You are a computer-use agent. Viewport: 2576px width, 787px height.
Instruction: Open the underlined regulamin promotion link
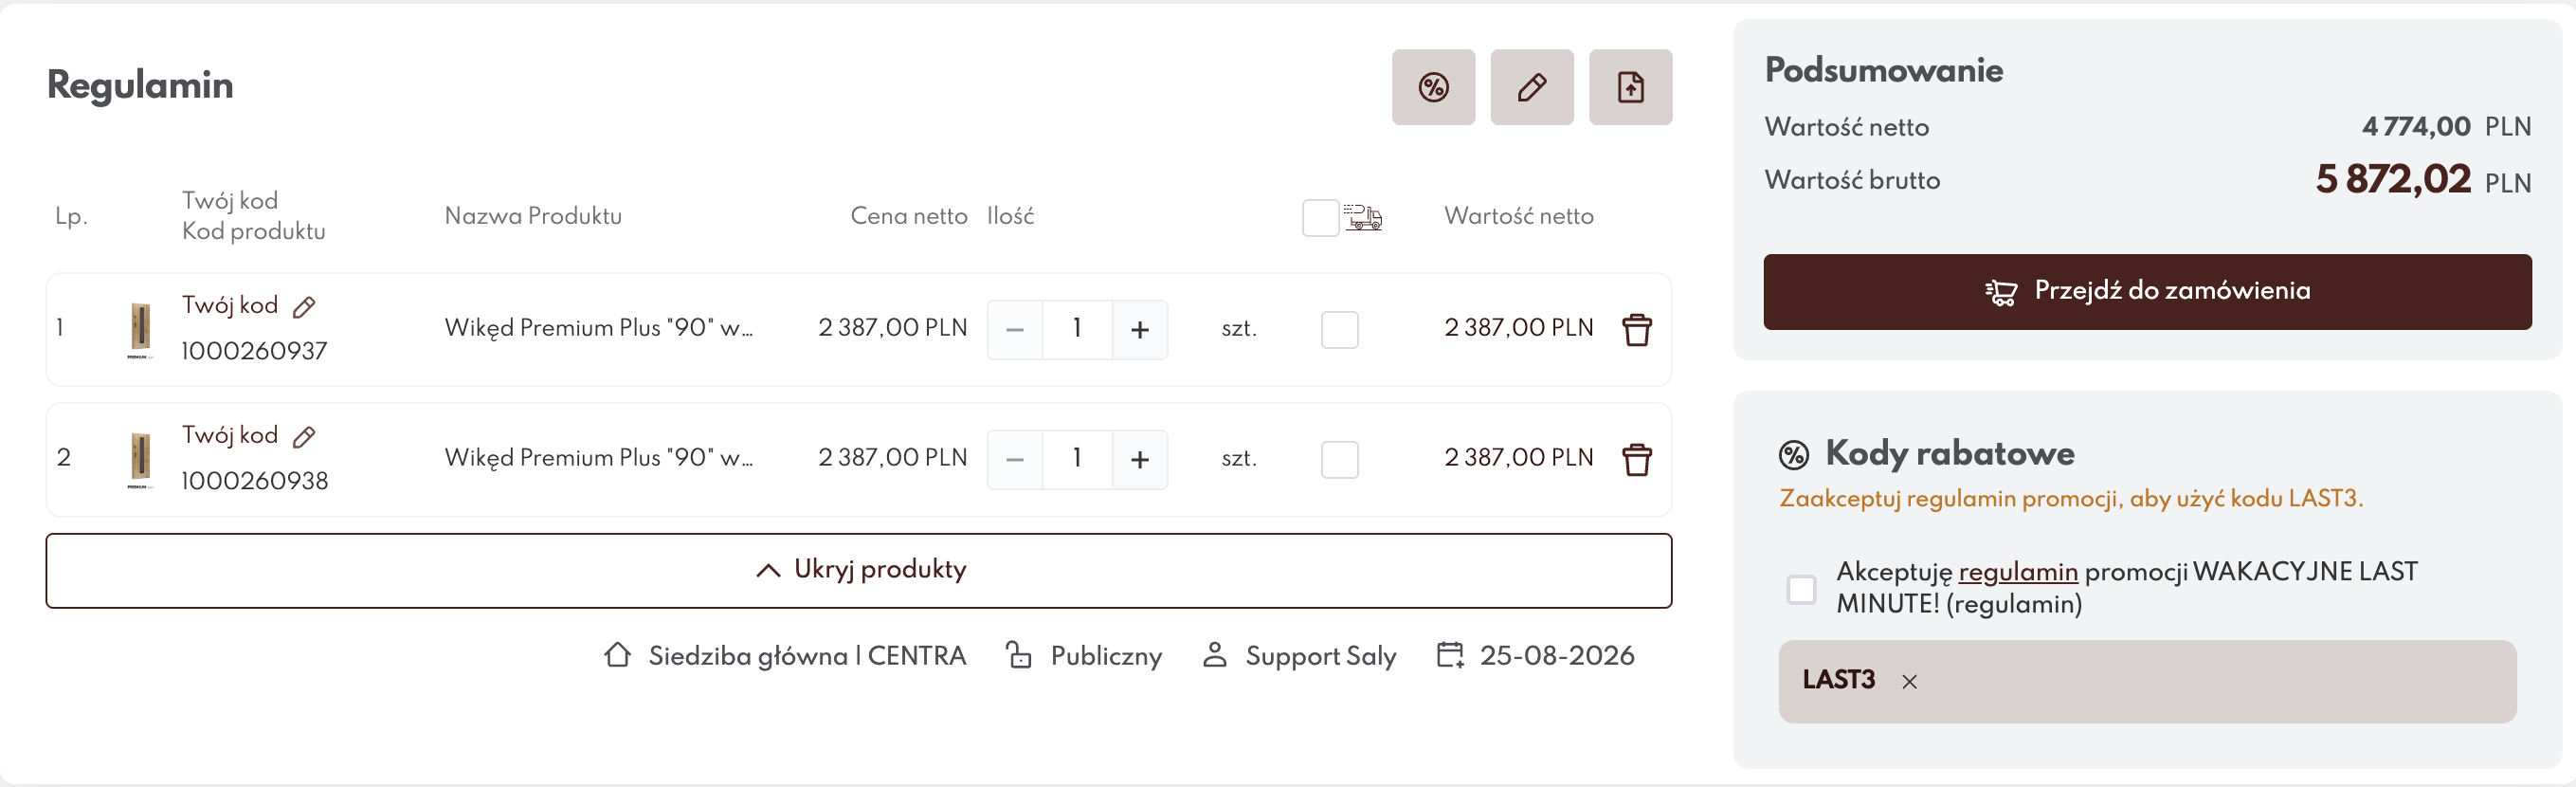point(2018,572)
